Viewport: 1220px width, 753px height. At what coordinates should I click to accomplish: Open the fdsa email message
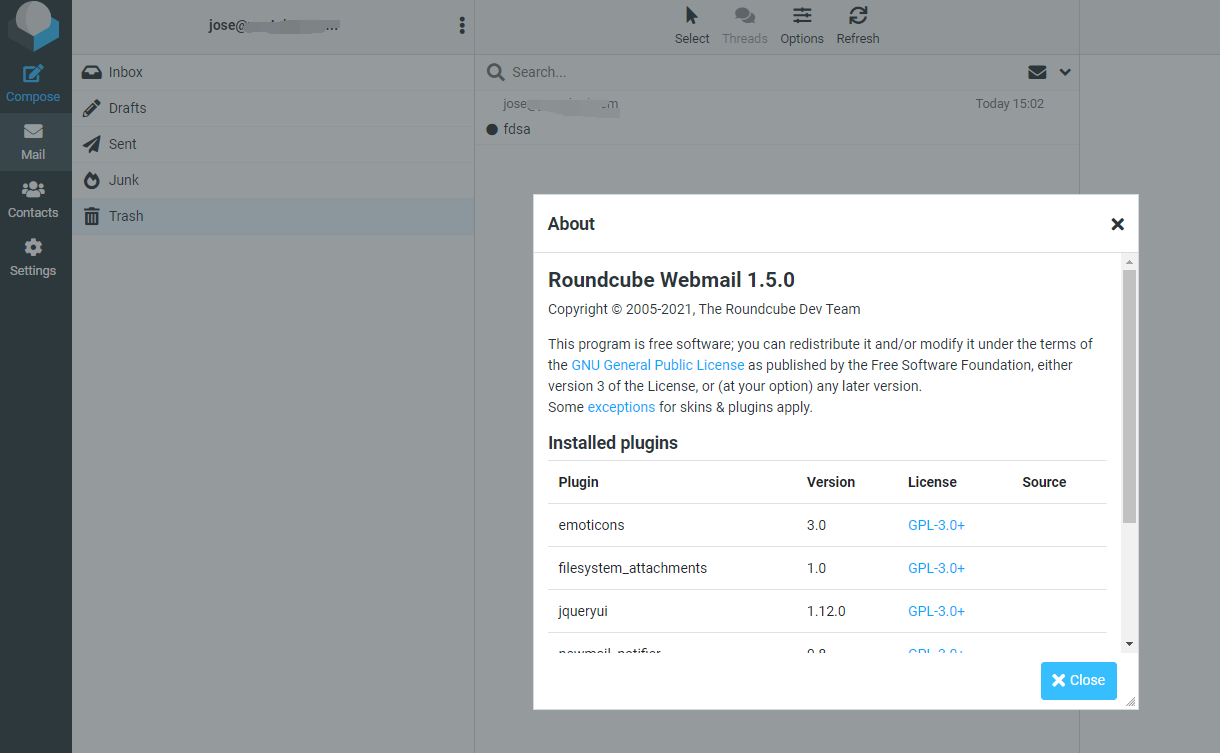[x=517, y=129]
